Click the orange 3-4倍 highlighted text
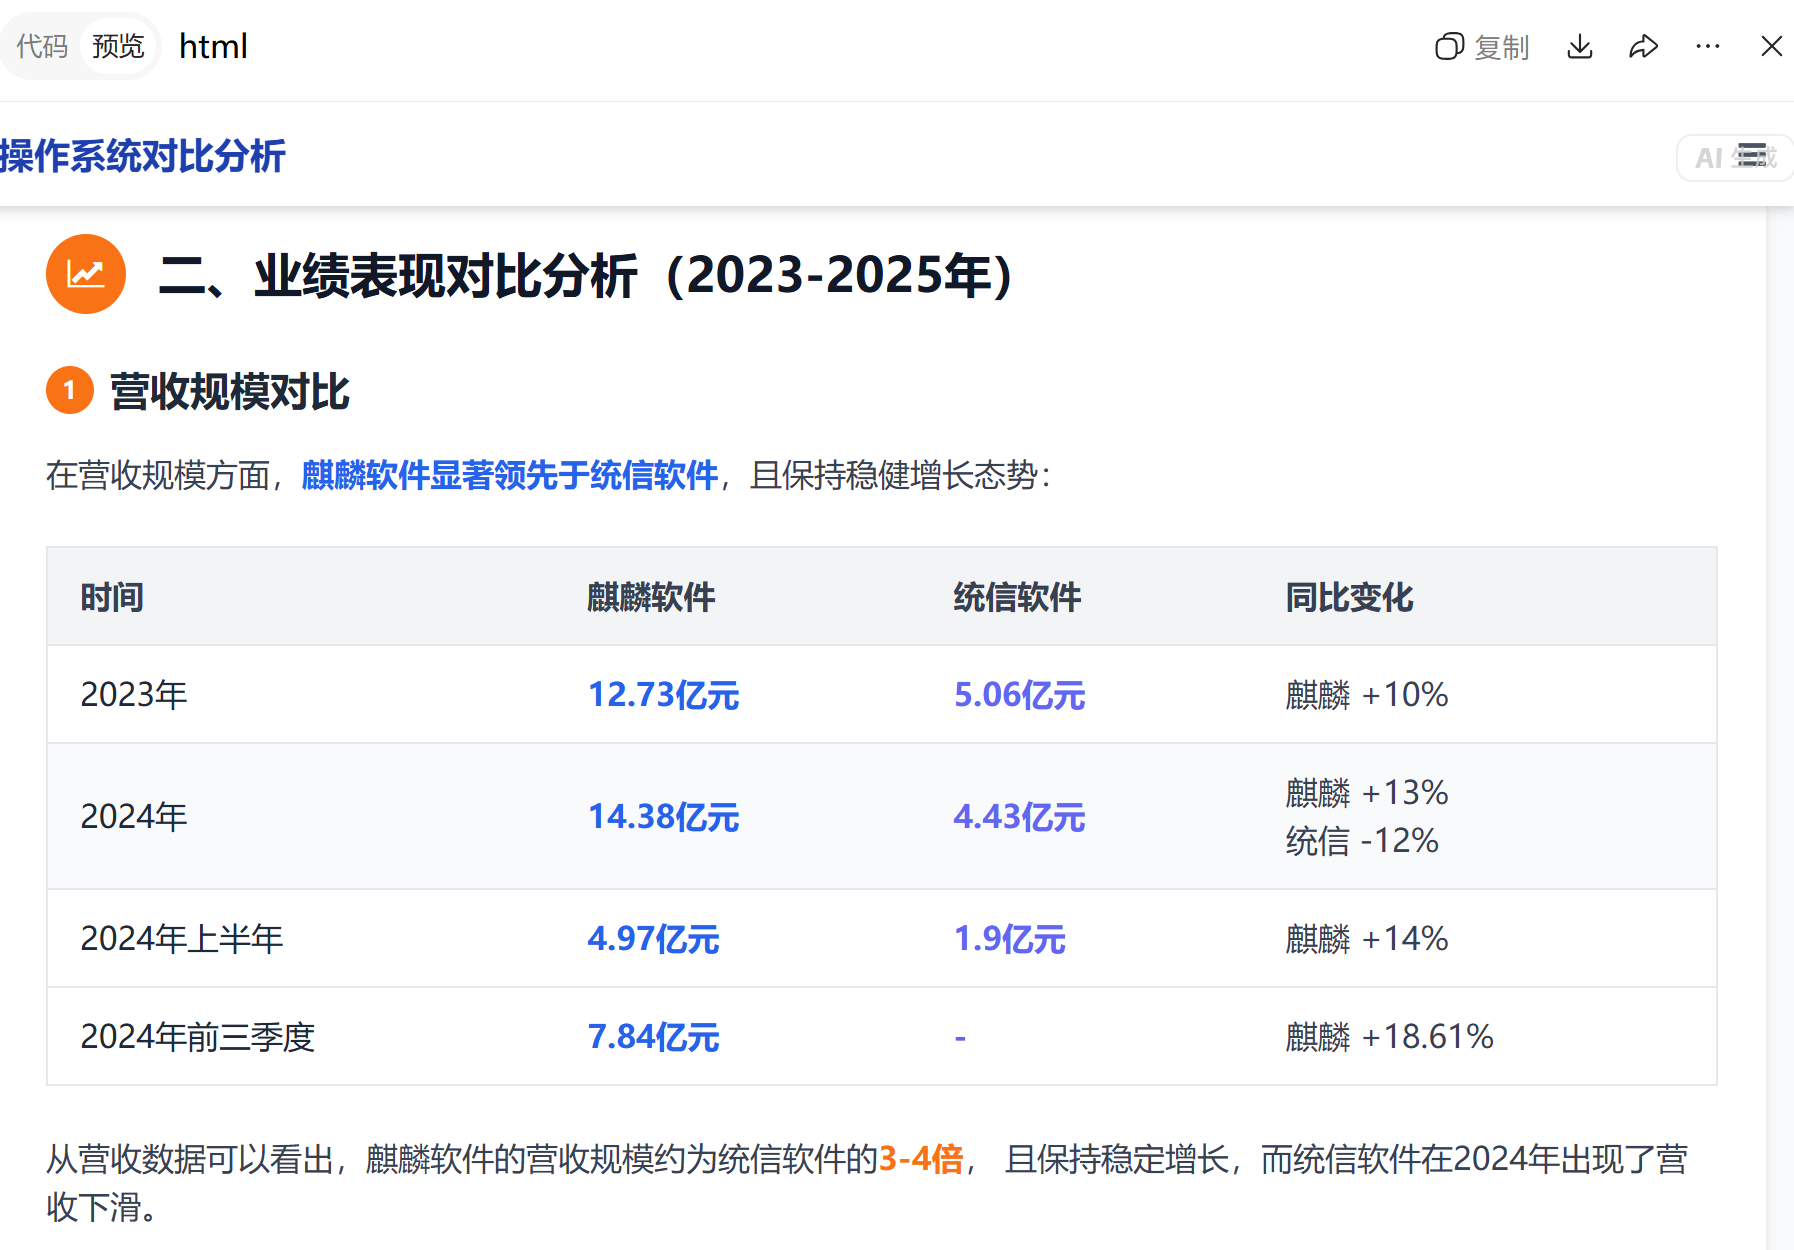 (920, 1159)
